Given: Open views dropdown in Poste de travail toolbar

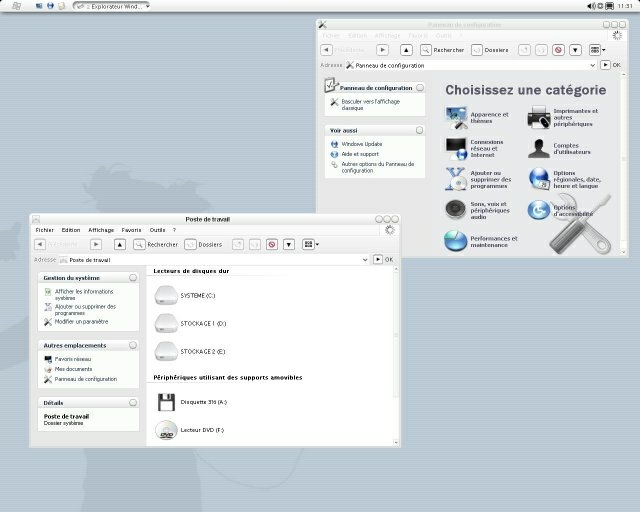Looking at the screenshot, I should (311, 244).
